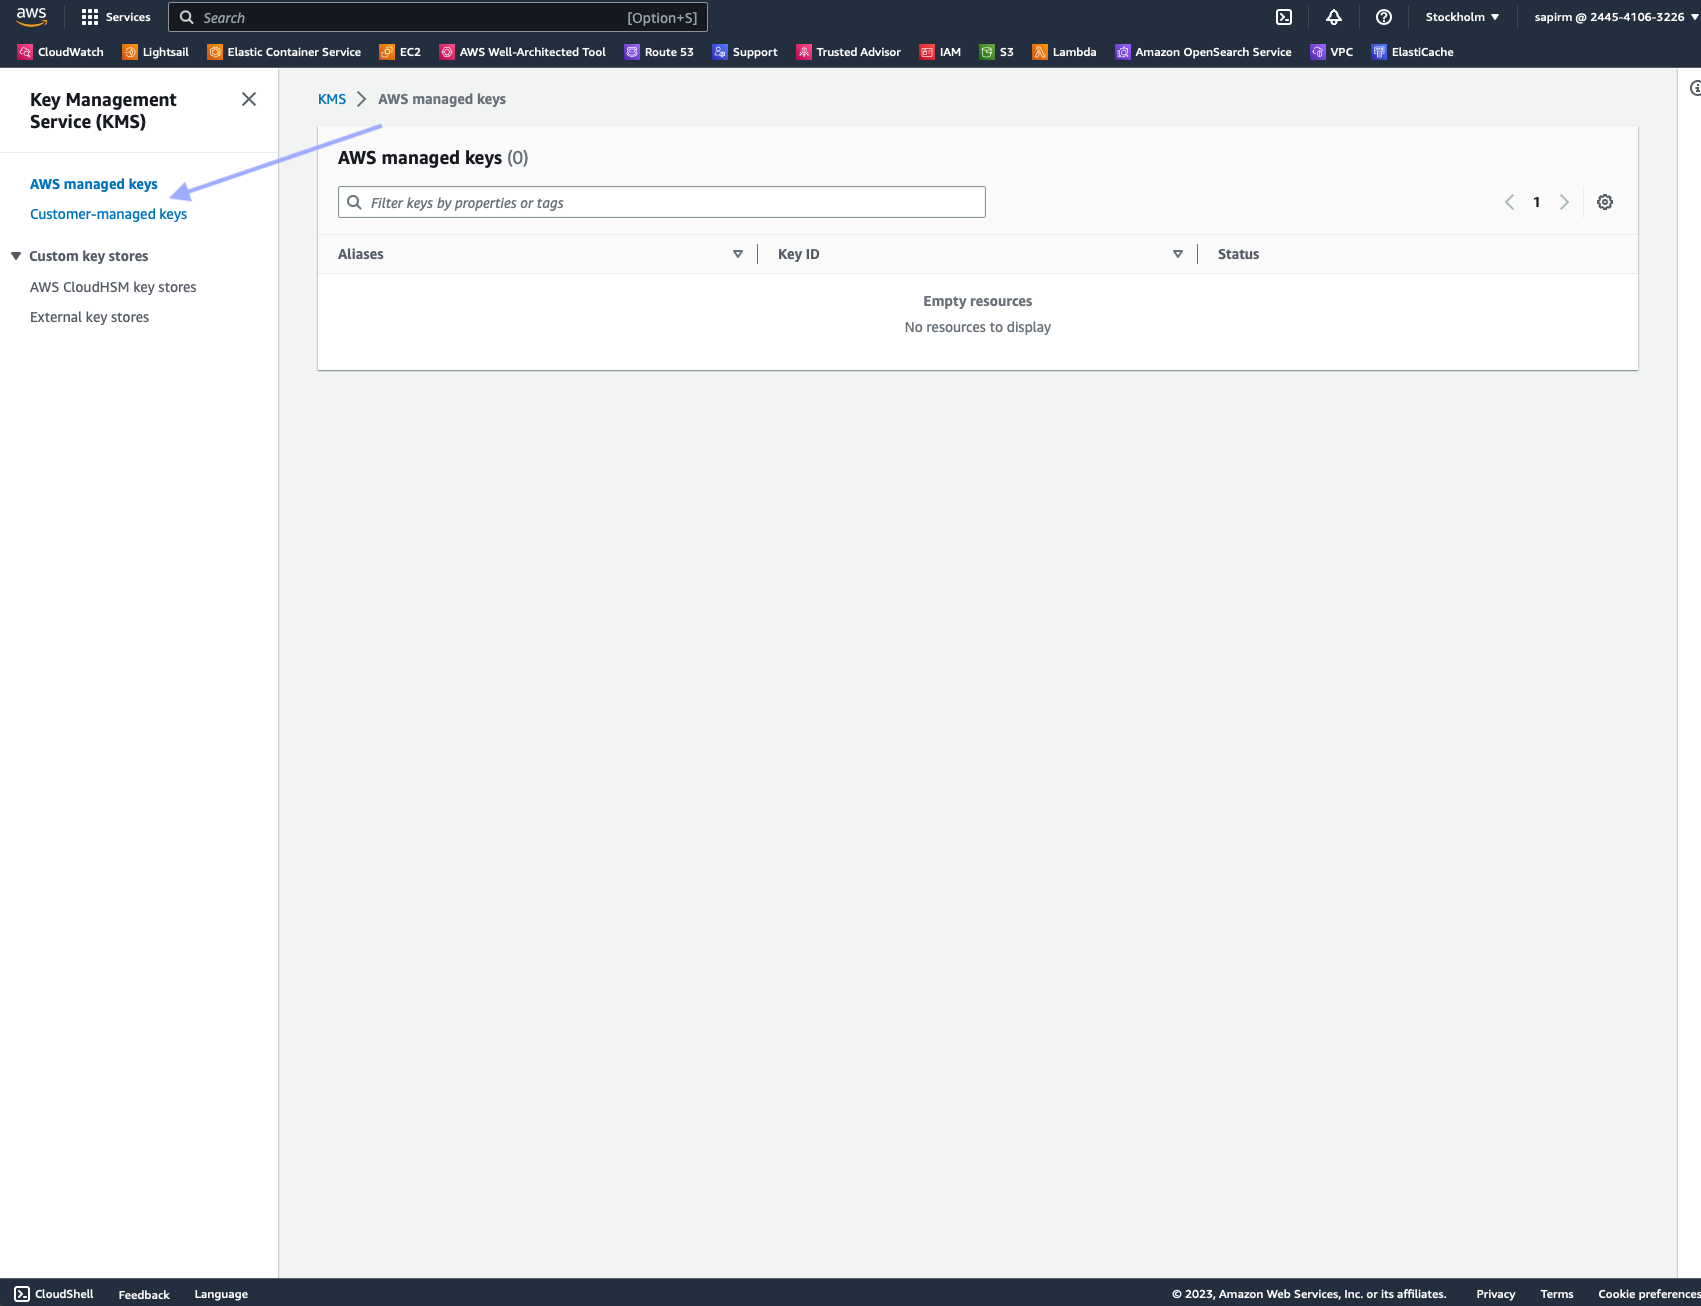Screen dimensions: 1701x1306
Task: Sort by the Key ID column arrow
Action: (1178, 254)
